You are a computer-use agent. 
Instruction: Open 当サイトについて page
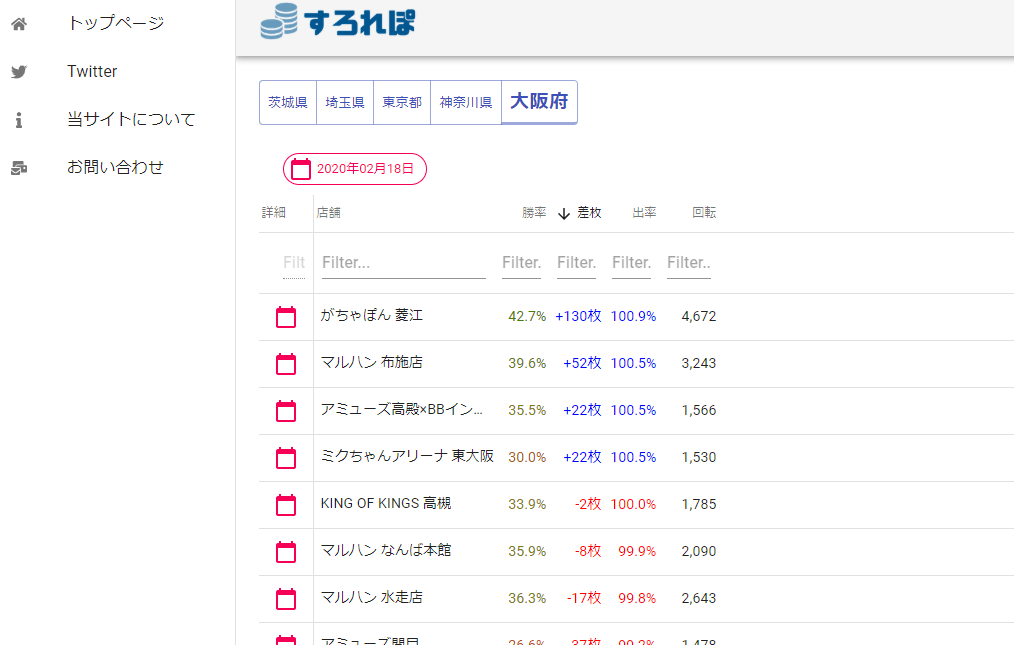(x=131, y=119)
